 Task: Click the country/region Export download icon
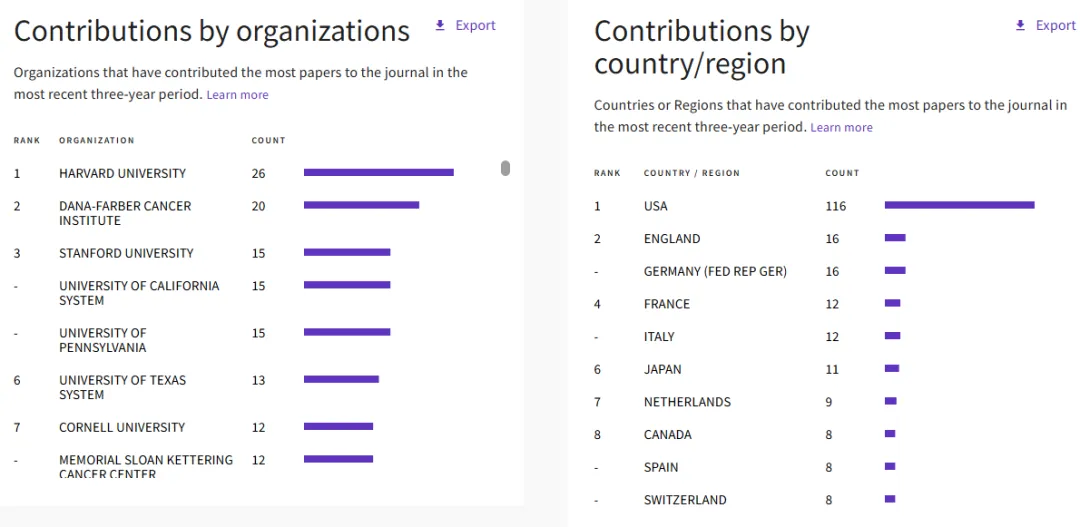tap(1021, 25)
